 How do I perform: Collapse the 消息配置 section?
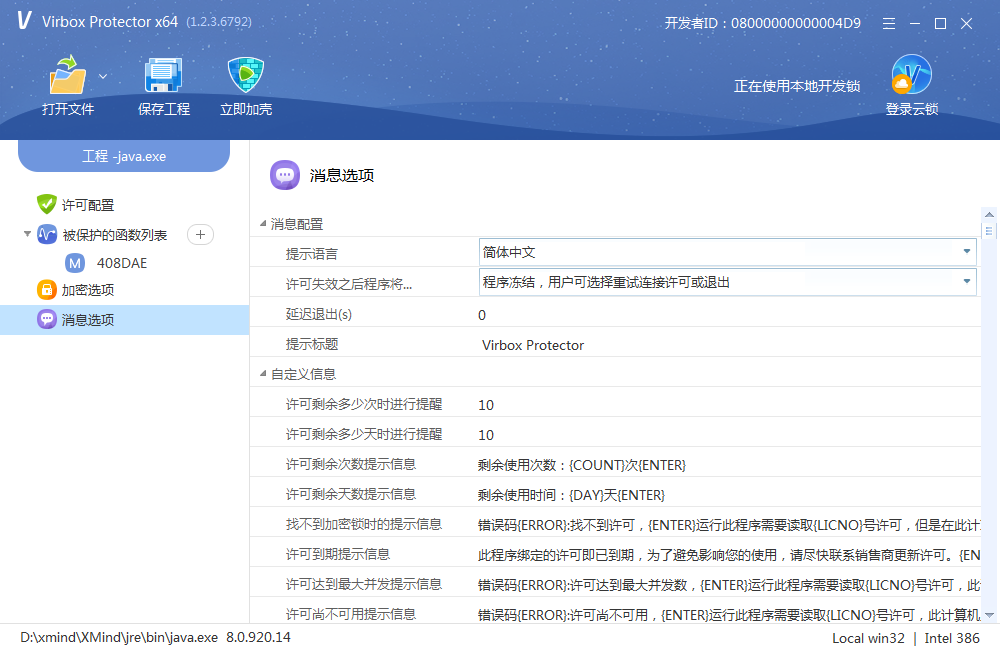263,223
